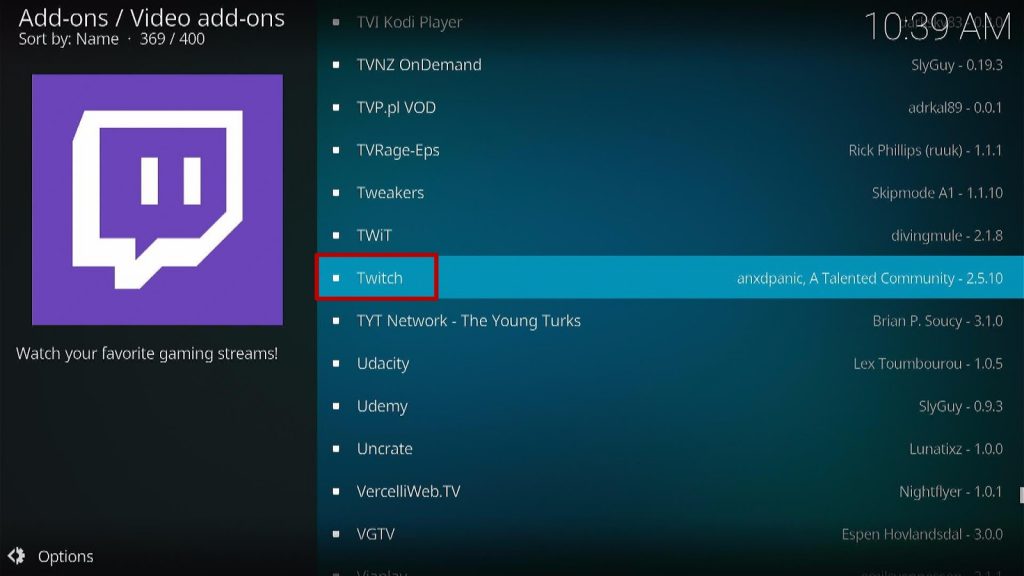Image resolution: width=1024 pixels, height=576 pixels.
Task: Open the highlighted Twitch add-on
Action: [671, 278]
